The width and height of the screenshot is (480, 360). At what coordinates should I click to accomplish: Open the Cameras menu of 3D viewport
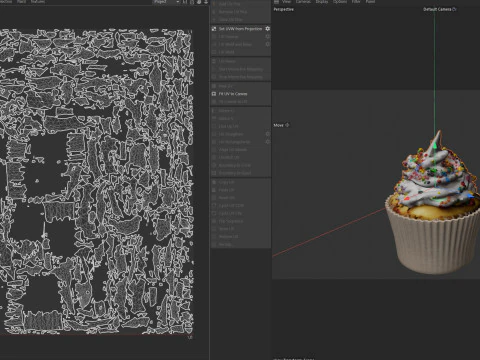[303, 2]
